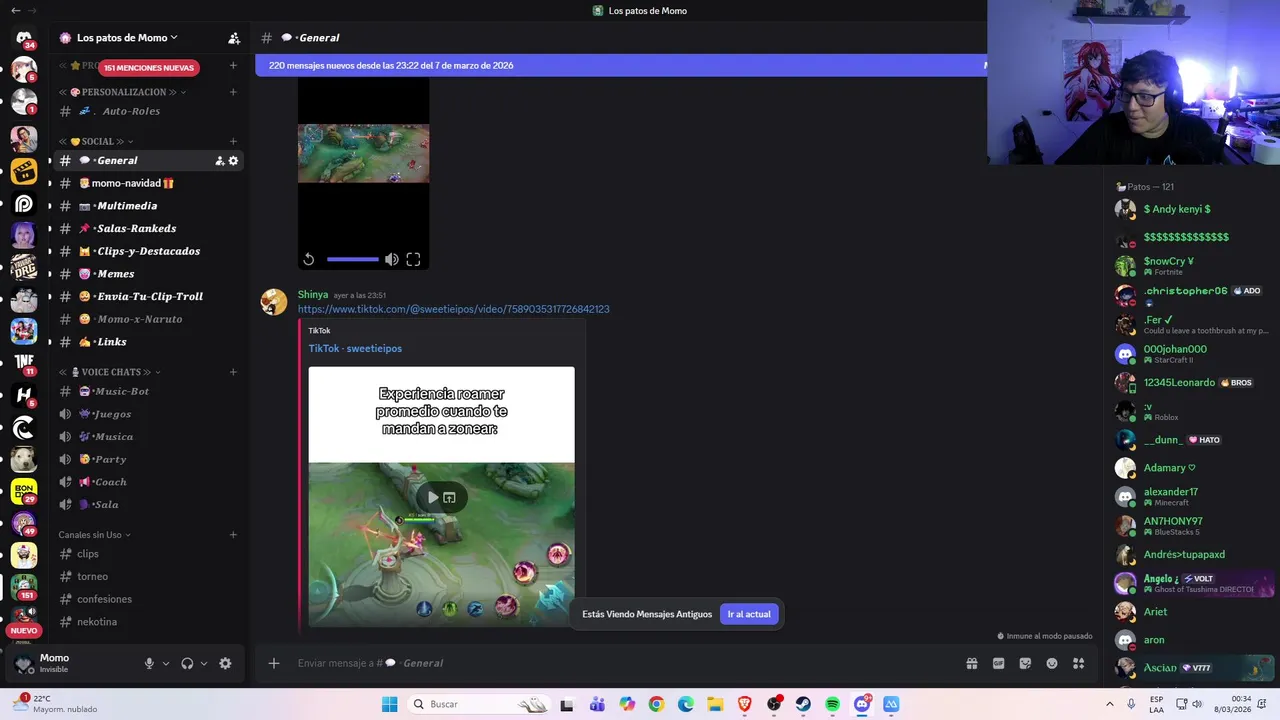Open member alexander17 profile

pos(1194,496)
